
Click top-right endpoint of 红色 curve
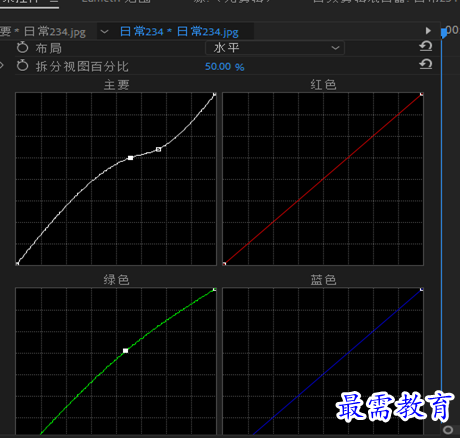[422, 94]
